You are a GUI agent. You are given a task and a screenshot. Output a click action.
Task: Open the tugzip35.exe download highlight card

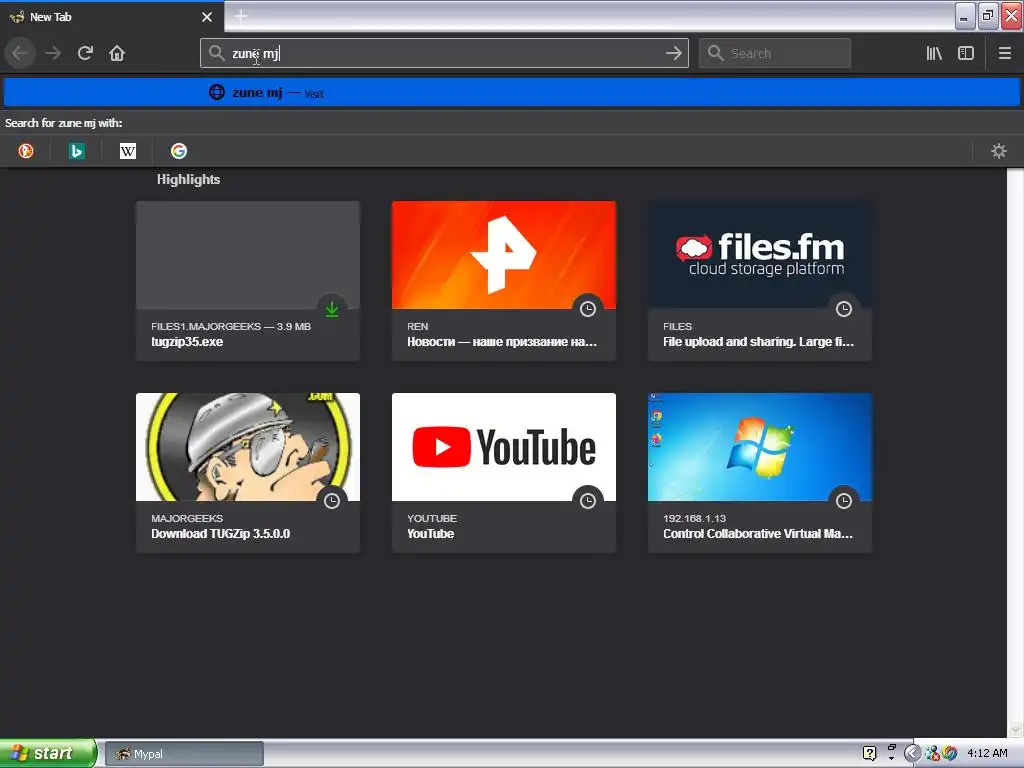pyautogui.click(x=248, y=281)
